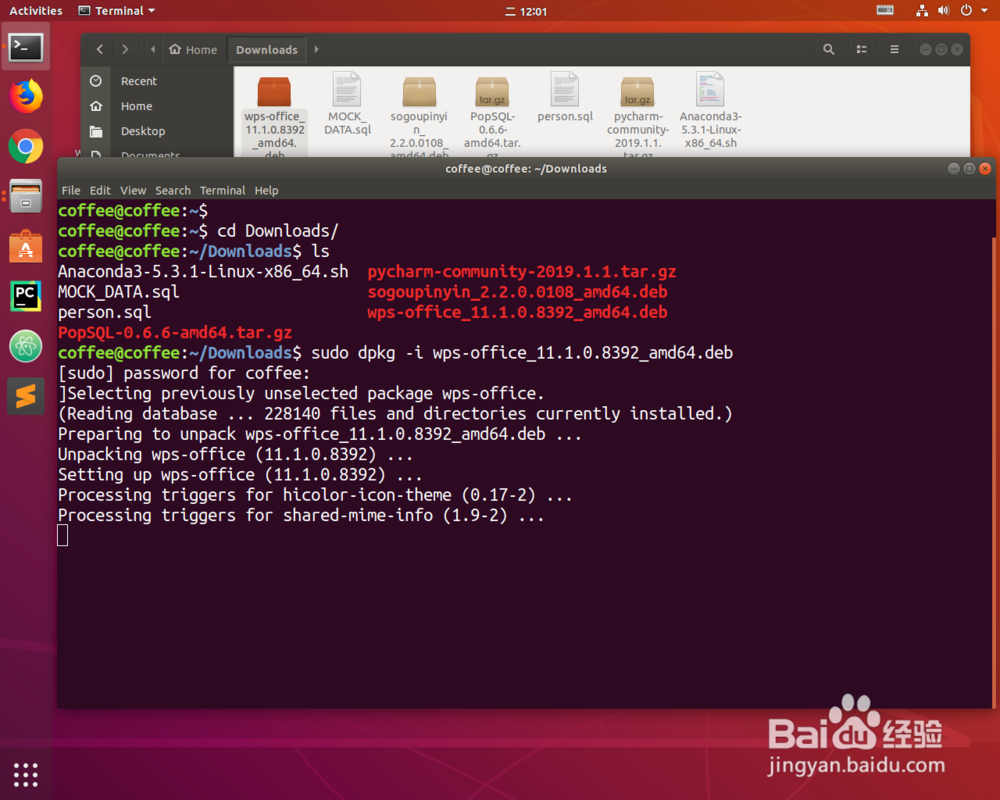Expand the system menu arrow
Viewport: 1000px width, 800px height.
[x=984, y=10]
